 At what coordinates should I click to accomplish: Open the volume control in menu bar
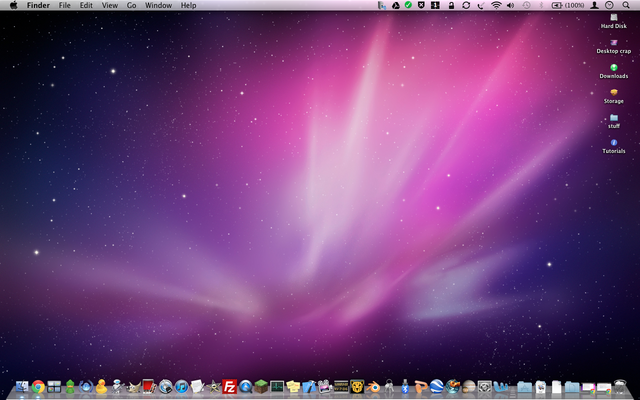click(x=511, y=5)
